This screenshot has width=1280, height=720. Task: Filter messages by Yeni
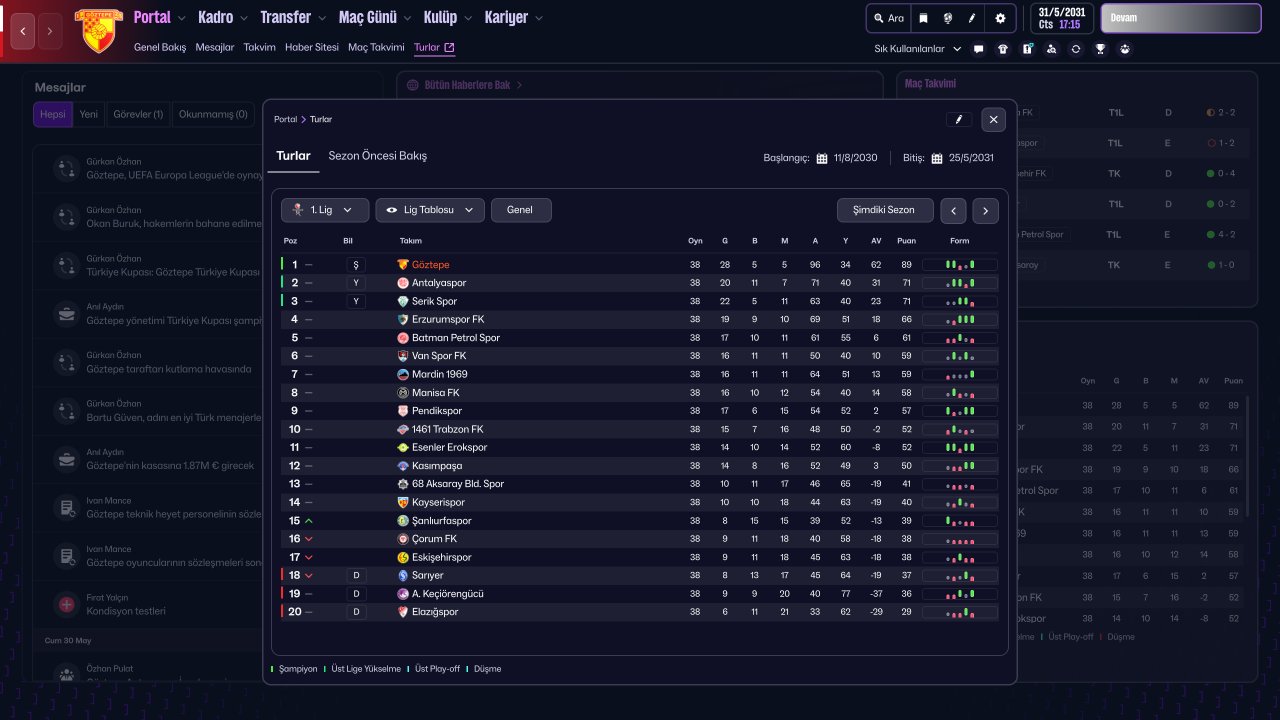pyautogui.click(x=89, y=114)
